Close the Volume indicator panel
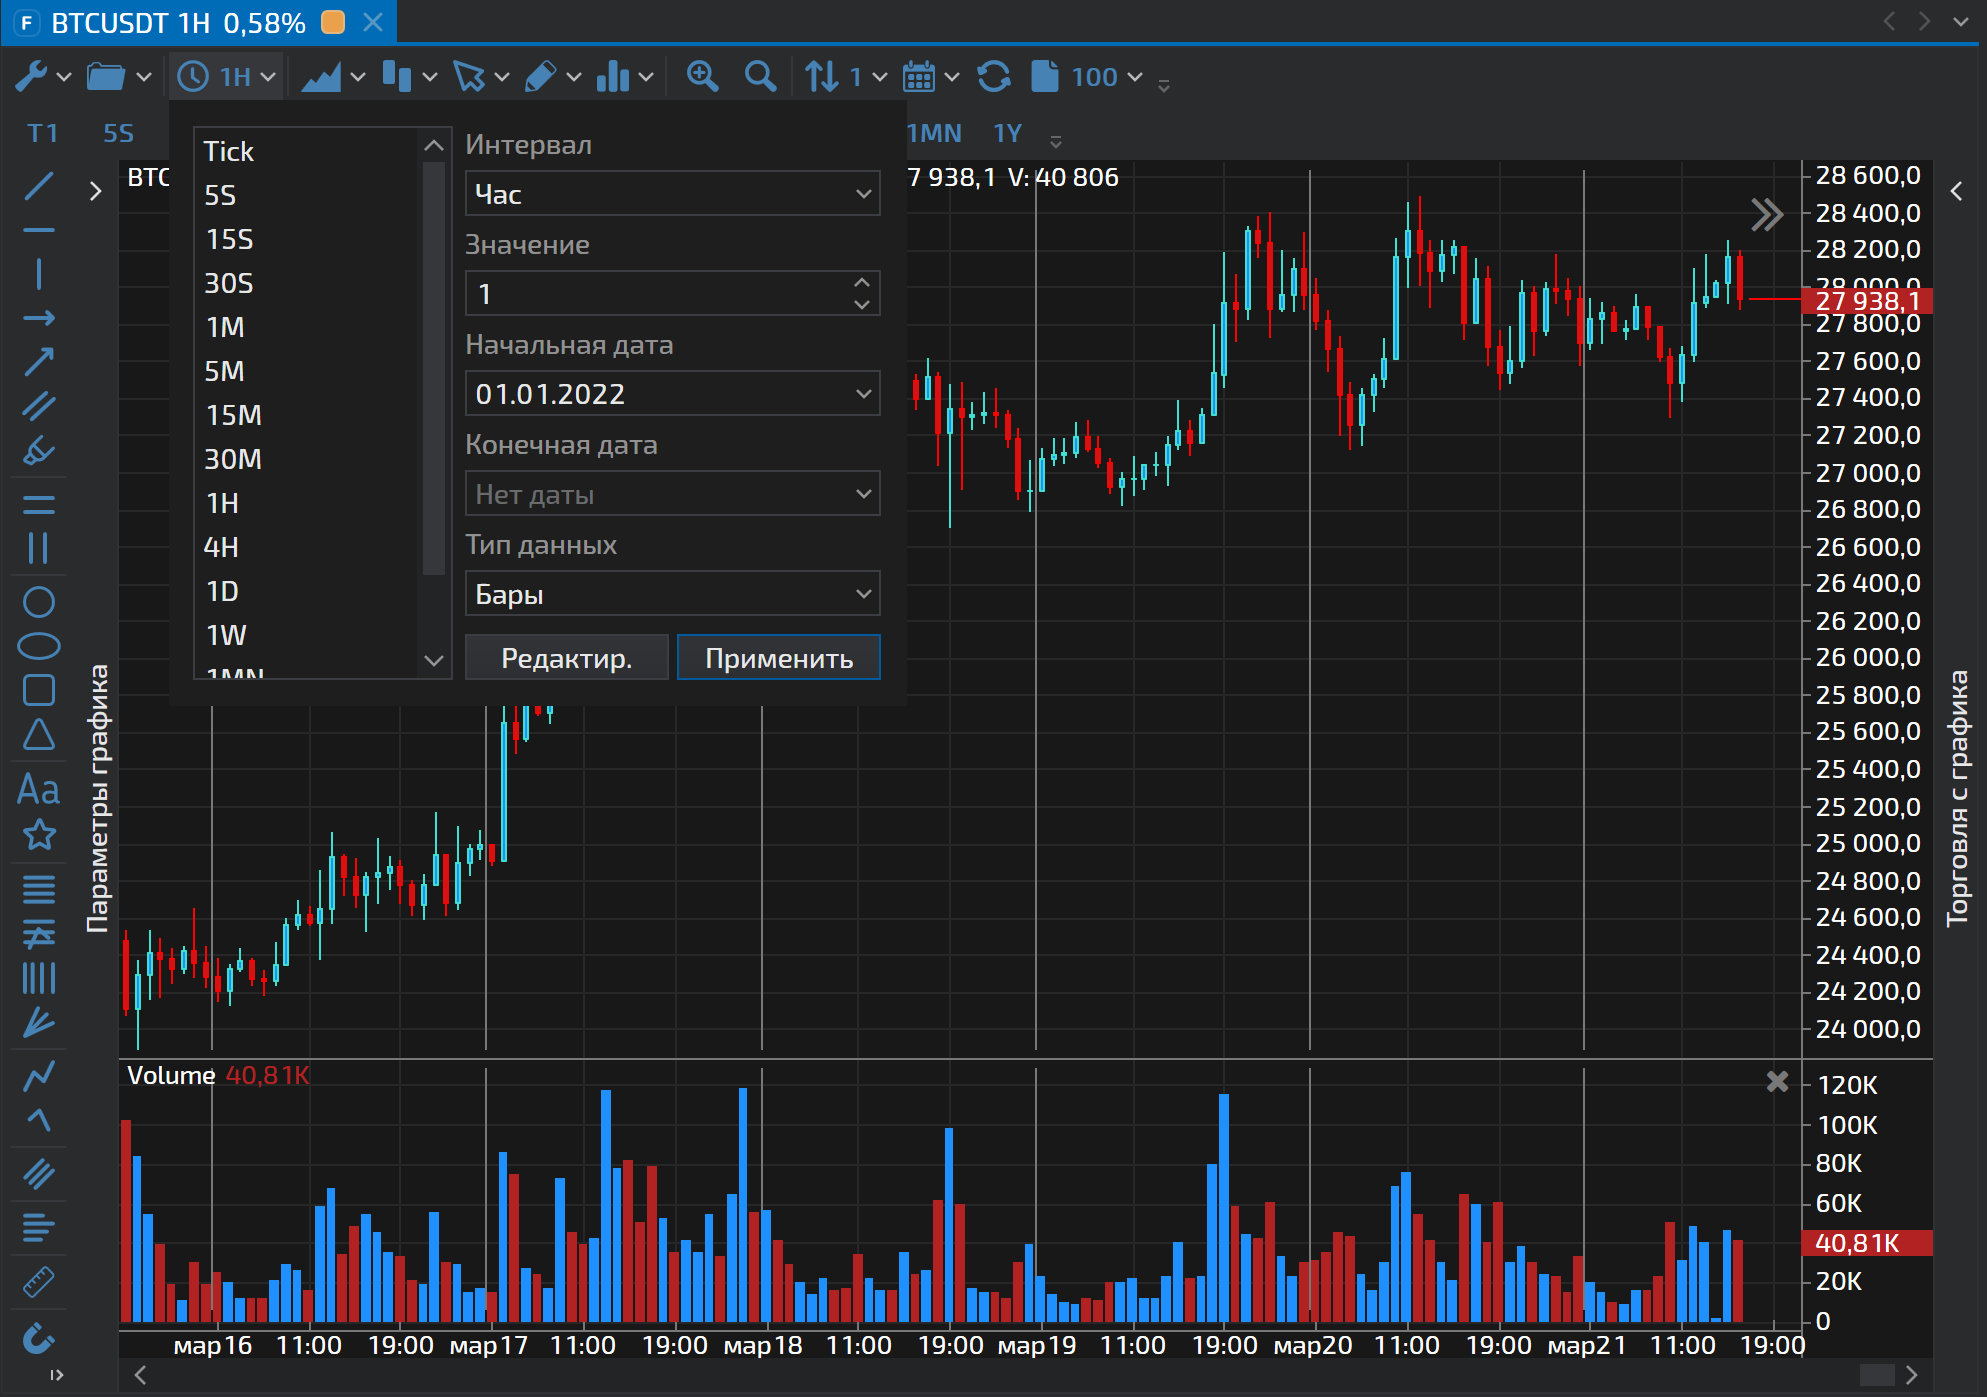Image resolution: width=1987 pixels, height=1397 pixels. click(x=1777, y=1081)
